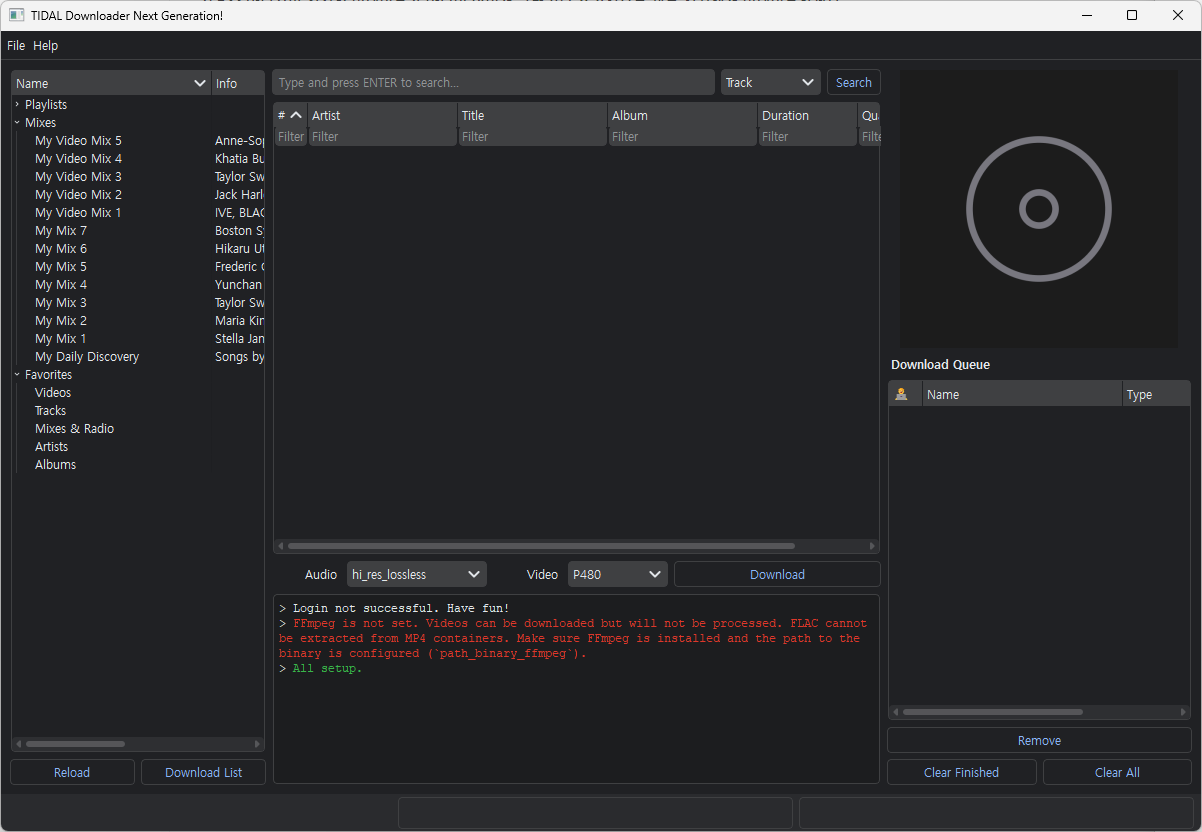This screenshot has width=1202, height=832.
Task: Open the Audio quality hi_res_lossless dropdown
Action: coord(417,574)
